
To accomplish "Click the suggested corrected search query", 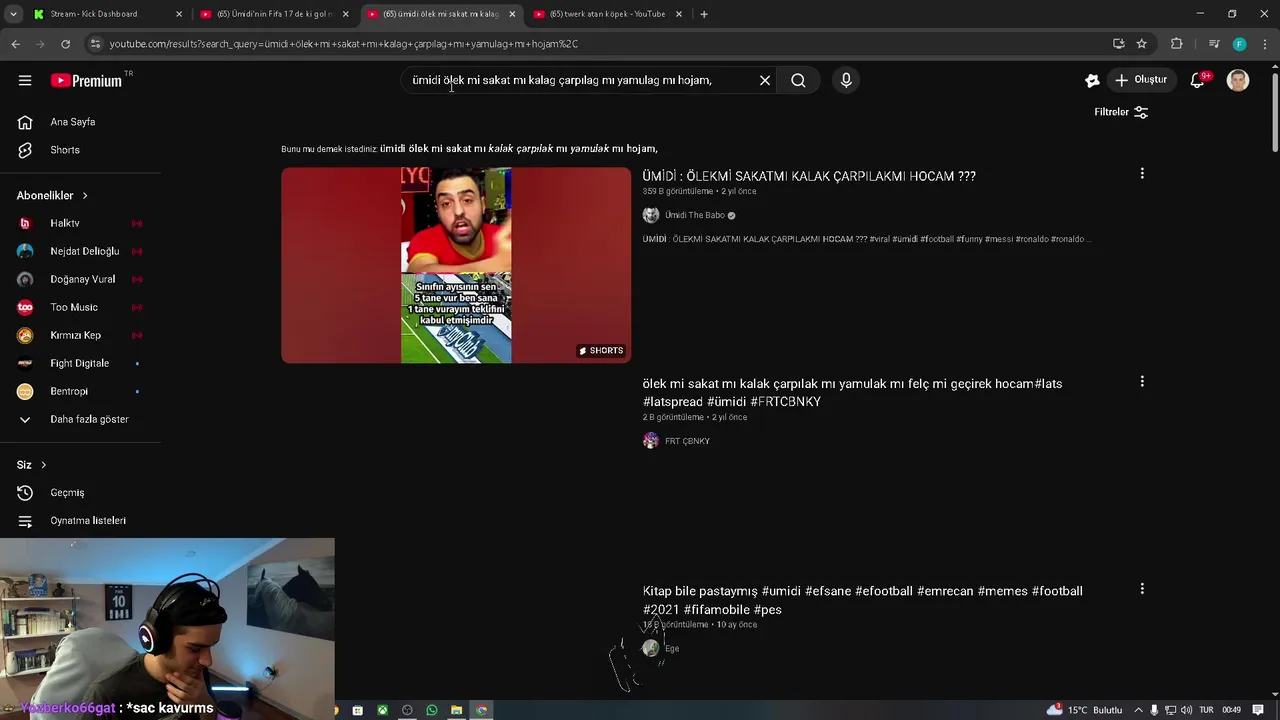I will (x=518, y=149).
